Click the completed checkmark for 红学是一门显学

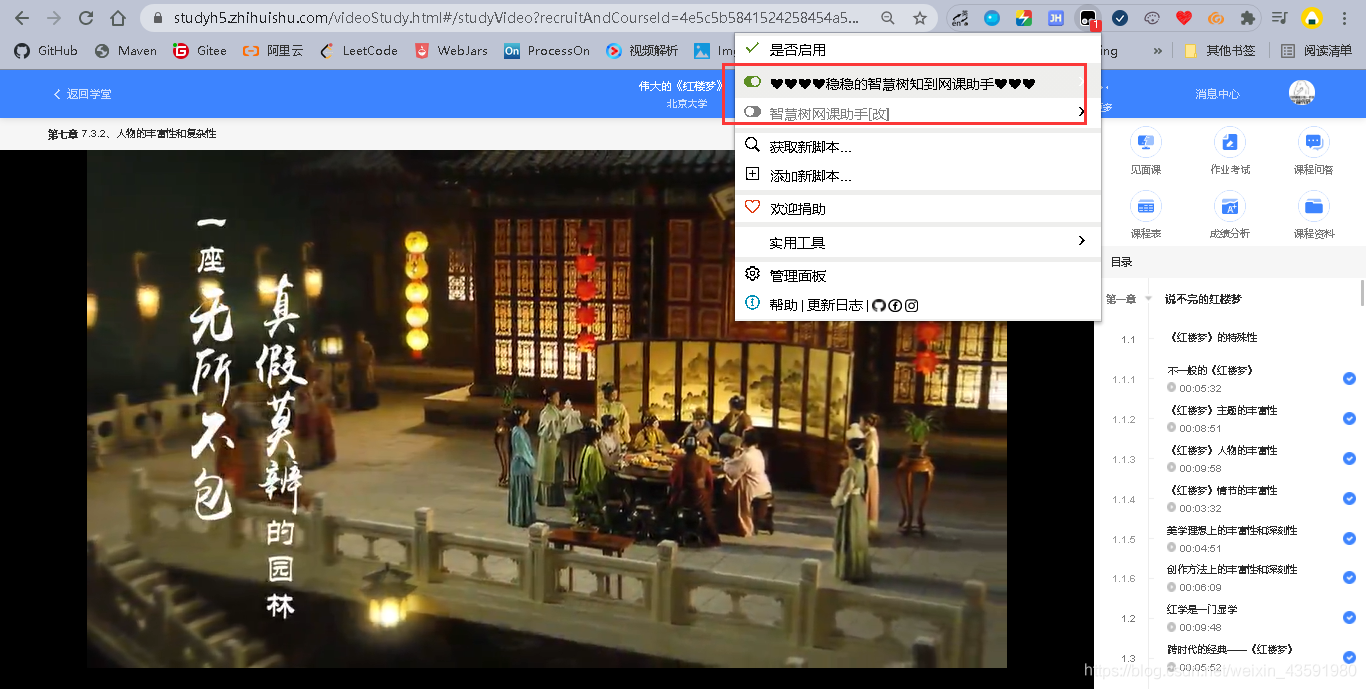coord(1349,617)
